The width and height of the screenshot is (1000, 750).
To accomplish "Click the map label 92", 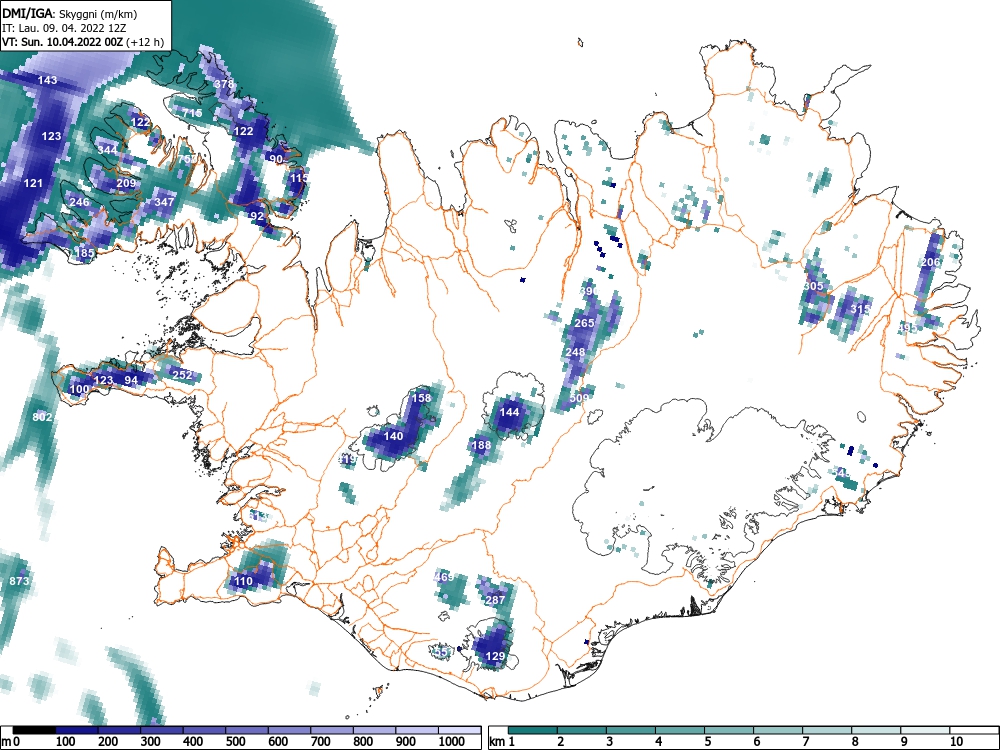I will pos(256,216).
